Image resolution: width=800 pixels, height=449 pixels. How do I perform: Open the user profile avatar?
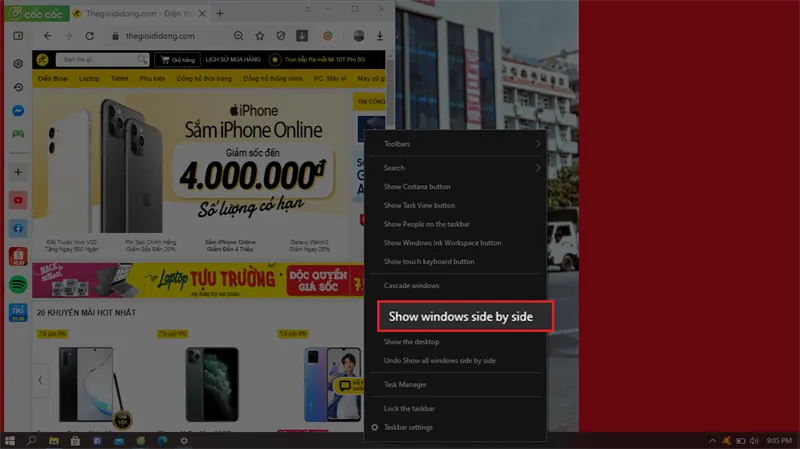coord(359,36)
